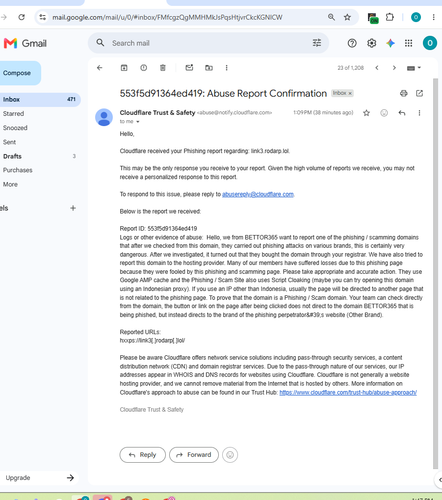Viewport: 442px width, 500px height.
Task: Star the Cloudflare Trust & Safety message
Action: [x=366, y=113]
